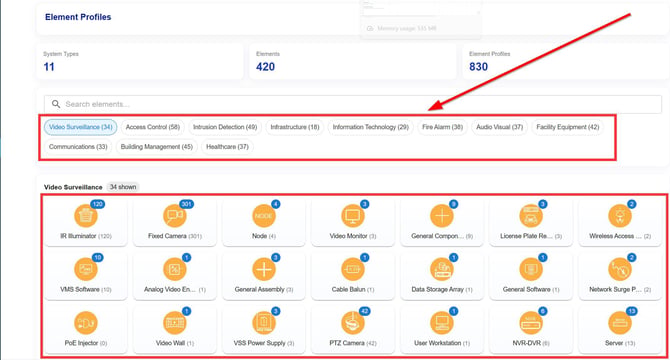Image resolution: width=670 pixels, height=360 pixels.
Task: Click the User Workstation (1) label
Action: click(x=442, y=343)
